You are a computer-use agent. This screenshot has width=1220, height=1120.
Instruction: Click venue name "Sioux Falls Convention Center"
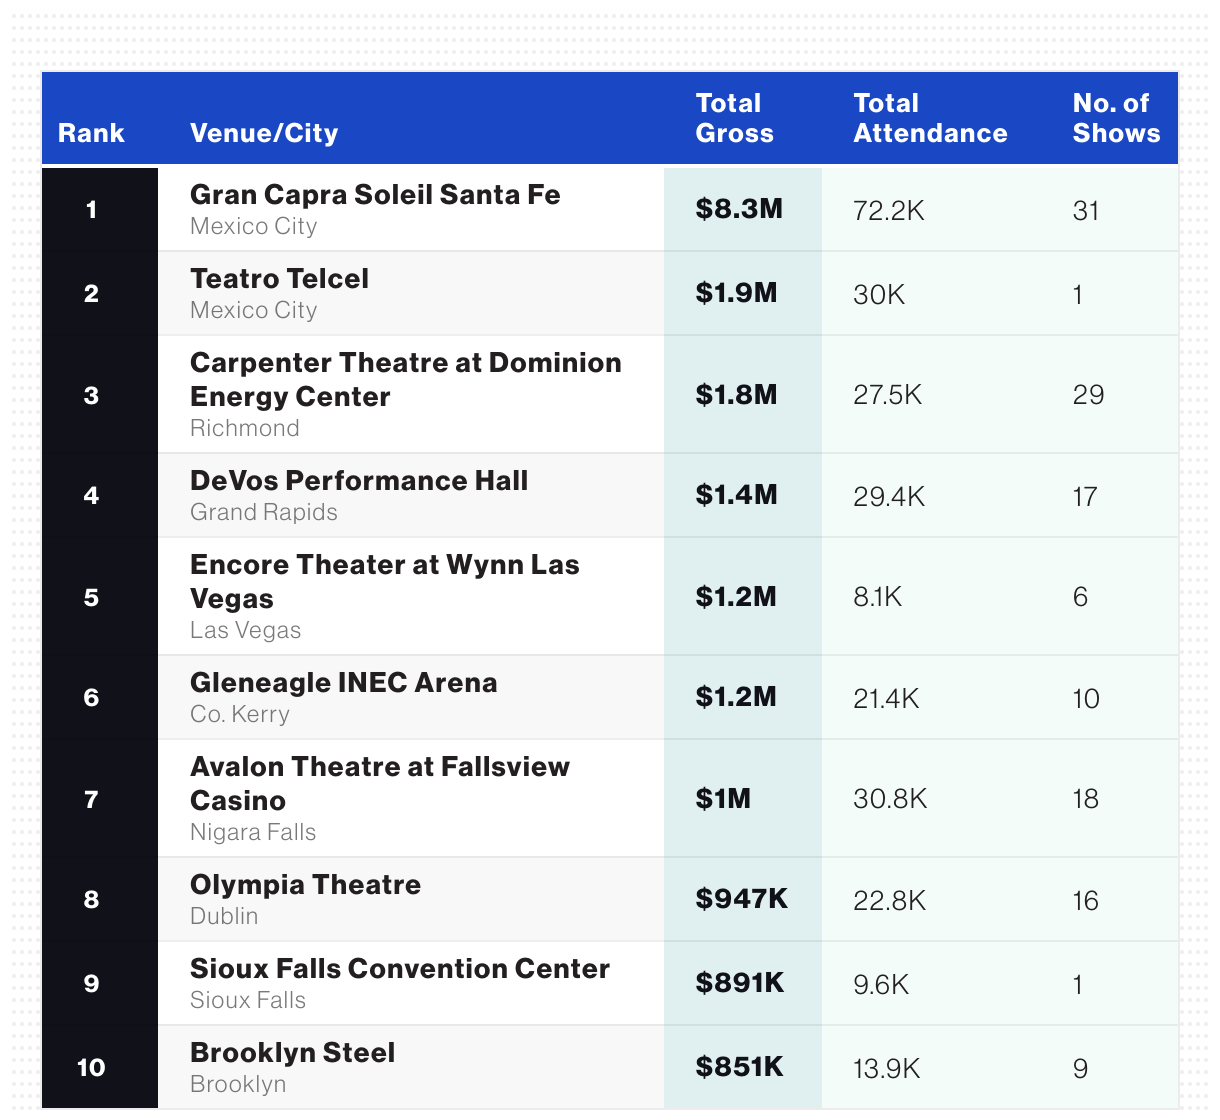click(400, 968)
